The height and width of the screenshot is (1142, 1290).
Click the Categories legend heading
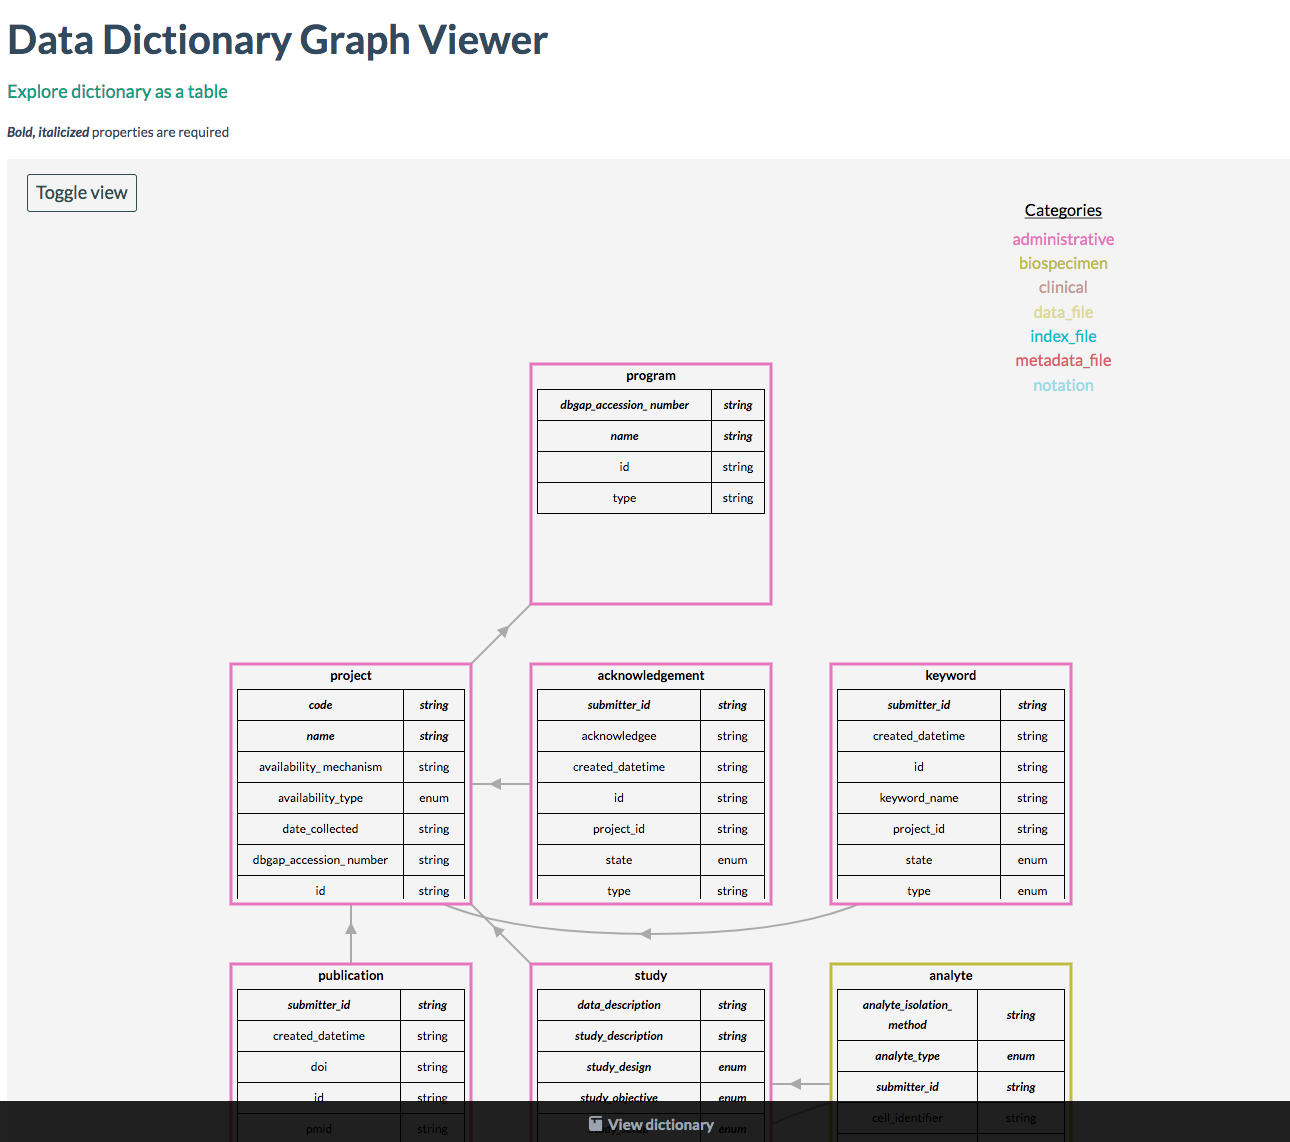[x=1063, y=210]
